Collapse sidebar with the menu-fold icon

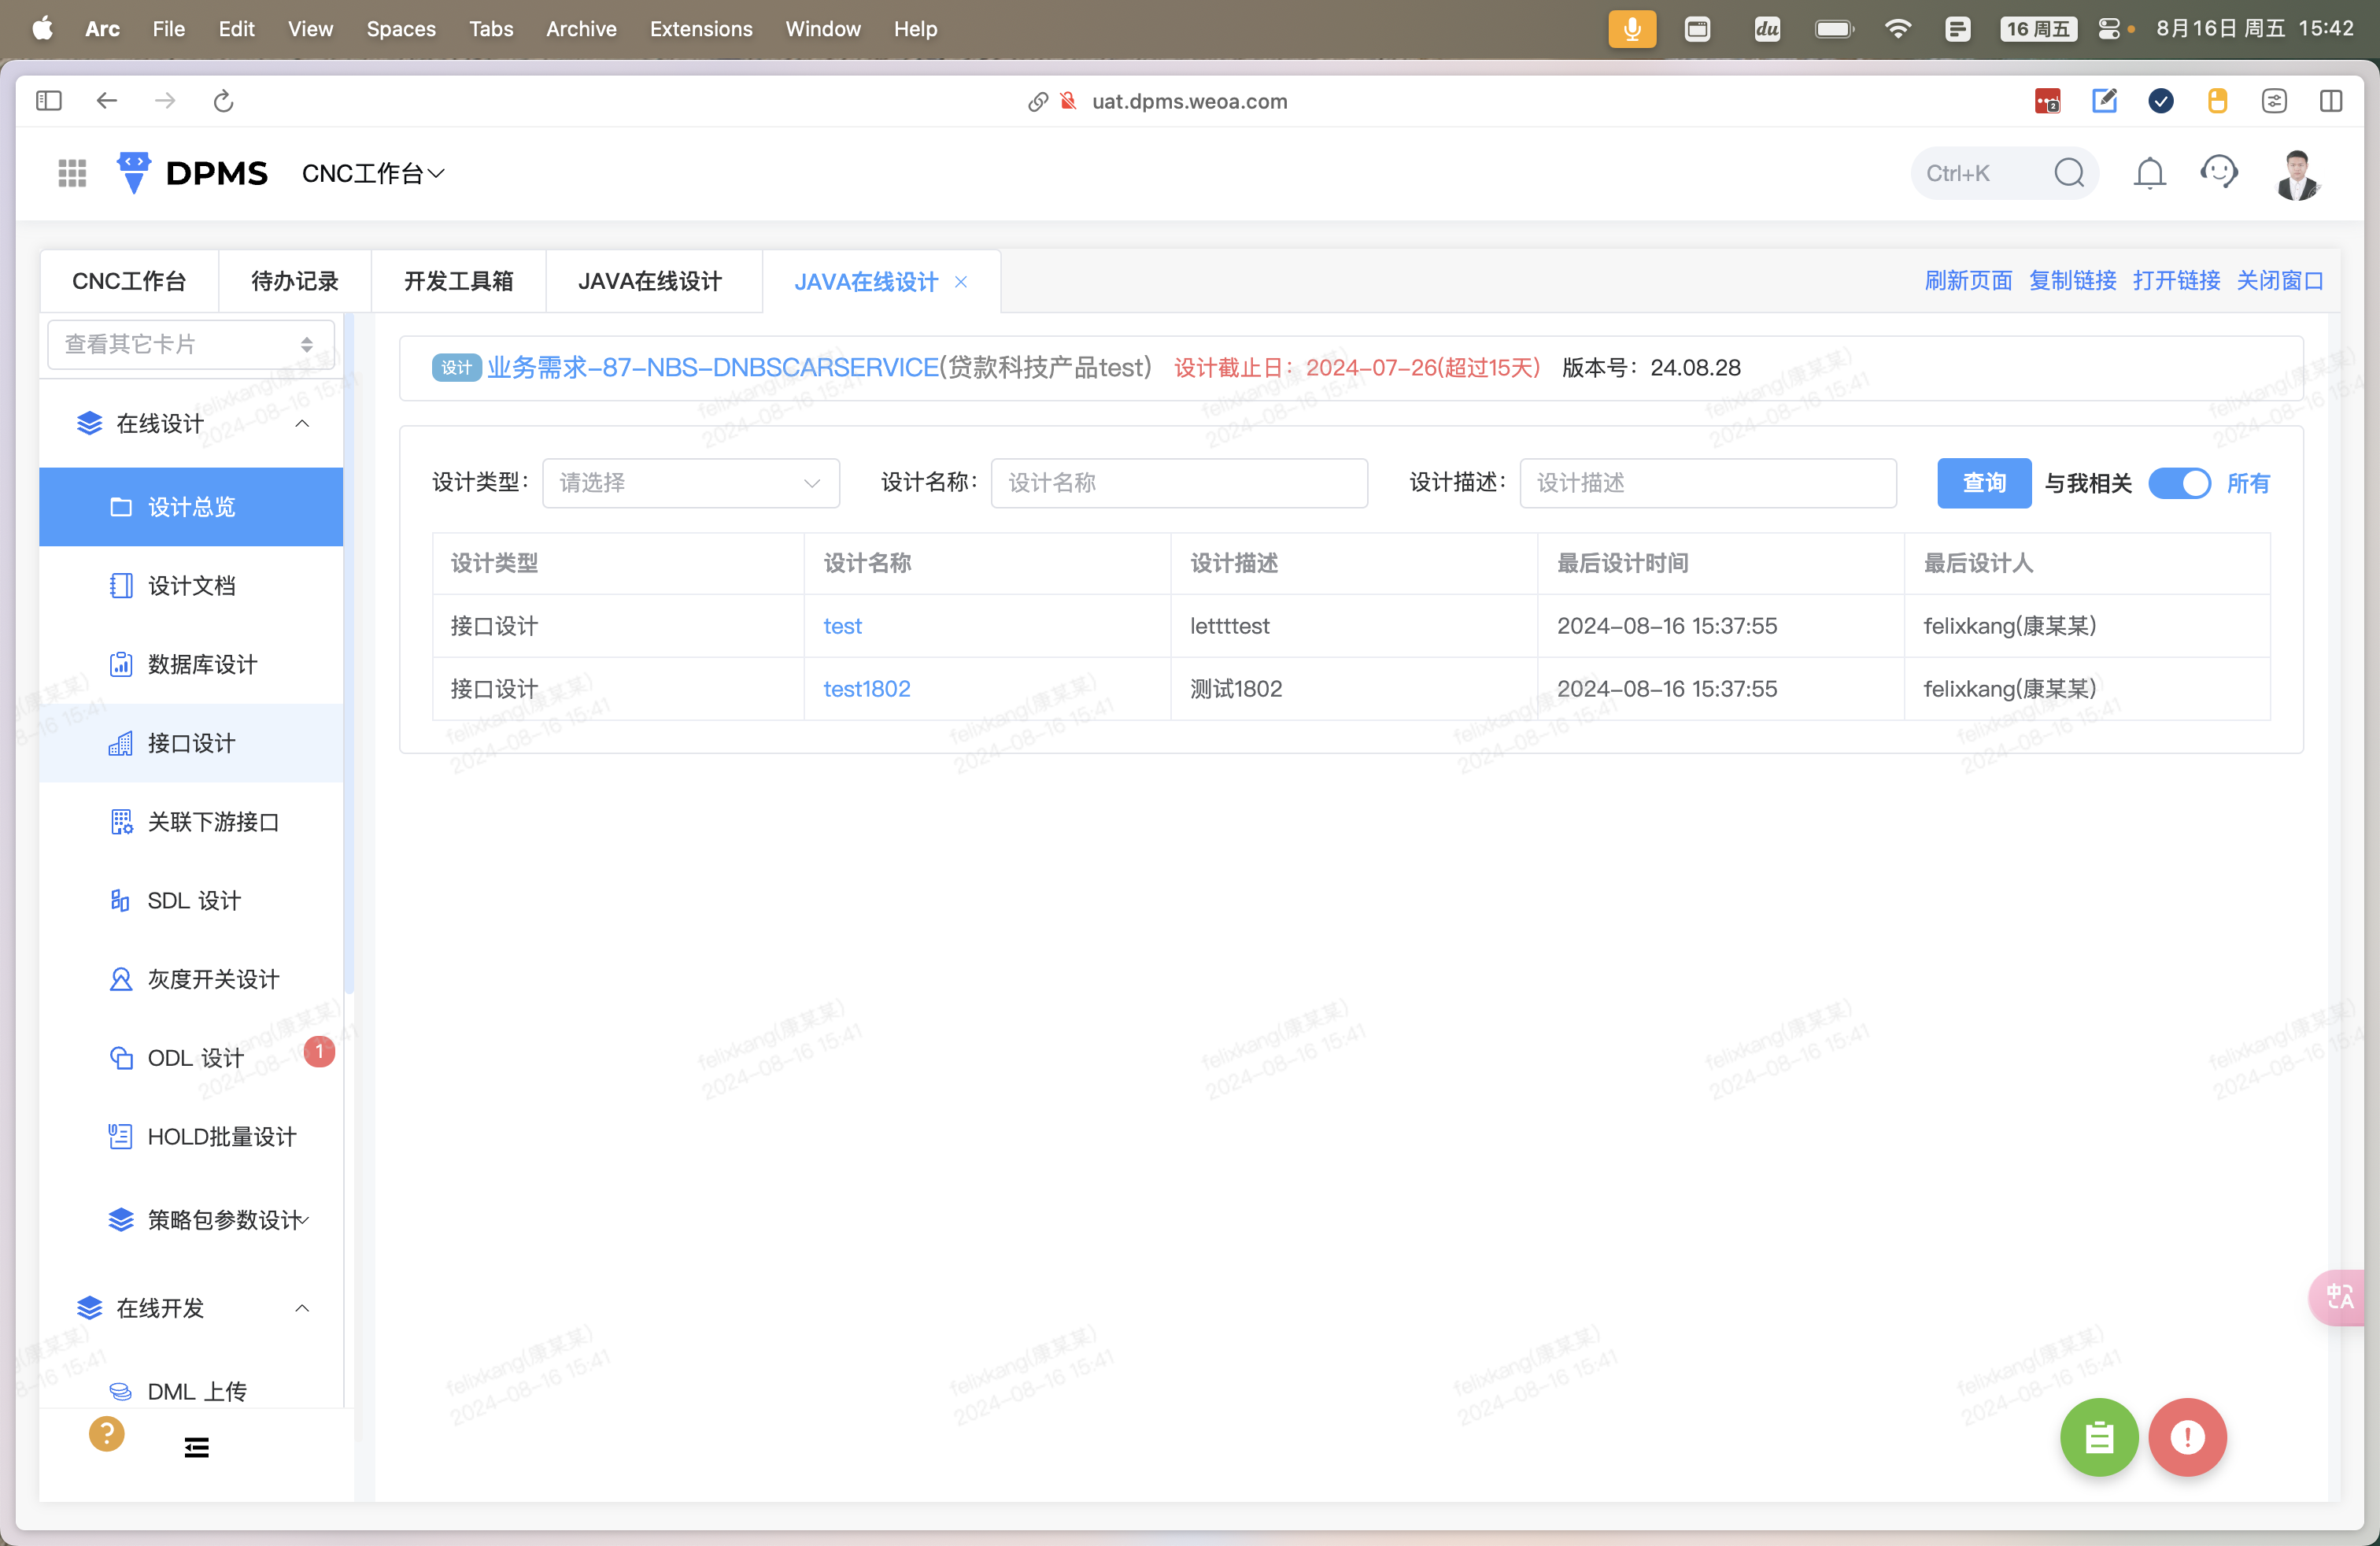(197, 1447)
